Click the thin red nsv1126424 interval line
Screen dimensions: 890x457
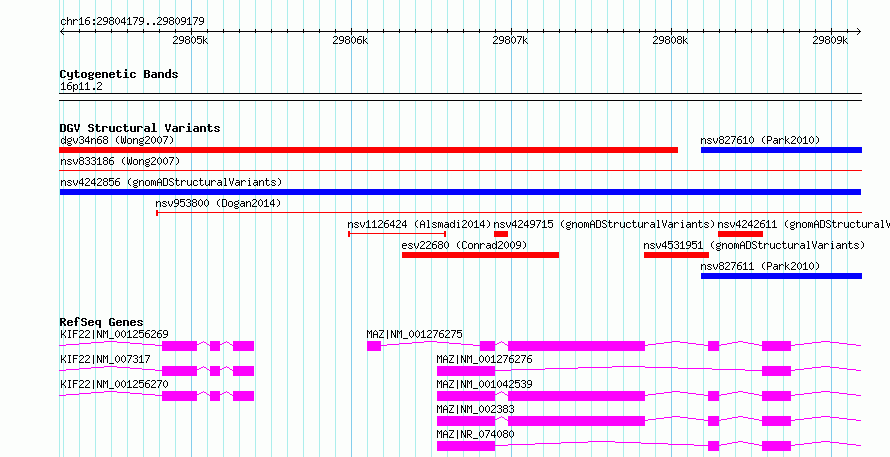(397, 233)
